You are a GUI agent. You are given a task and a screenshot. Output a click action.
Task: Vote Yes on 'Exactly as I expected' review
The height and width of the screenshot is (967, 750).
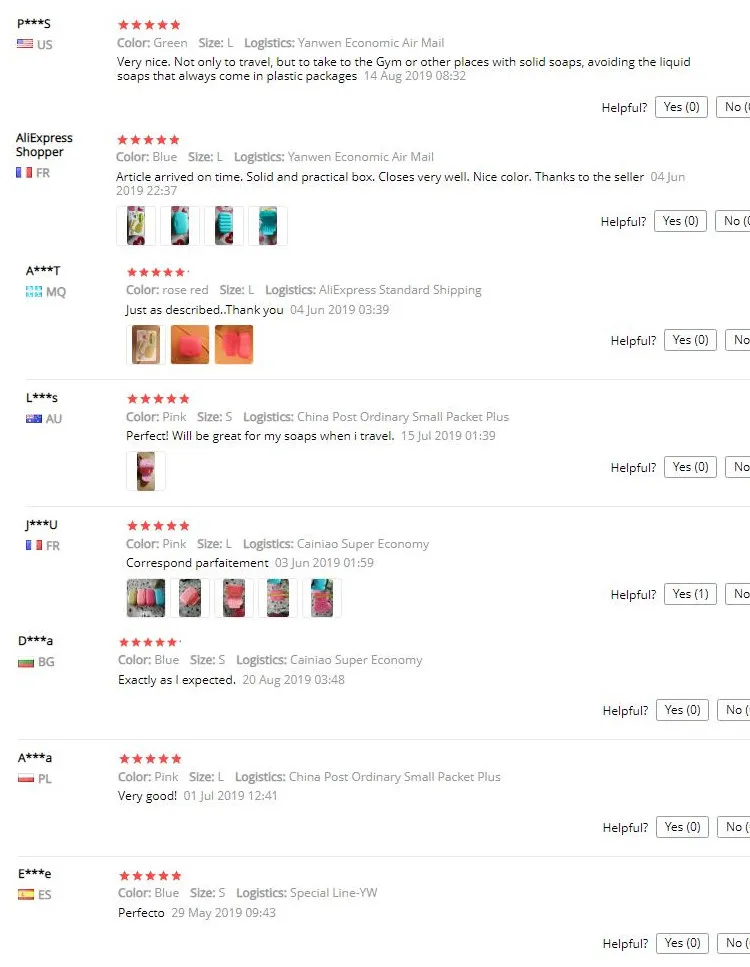click(682, 710)
